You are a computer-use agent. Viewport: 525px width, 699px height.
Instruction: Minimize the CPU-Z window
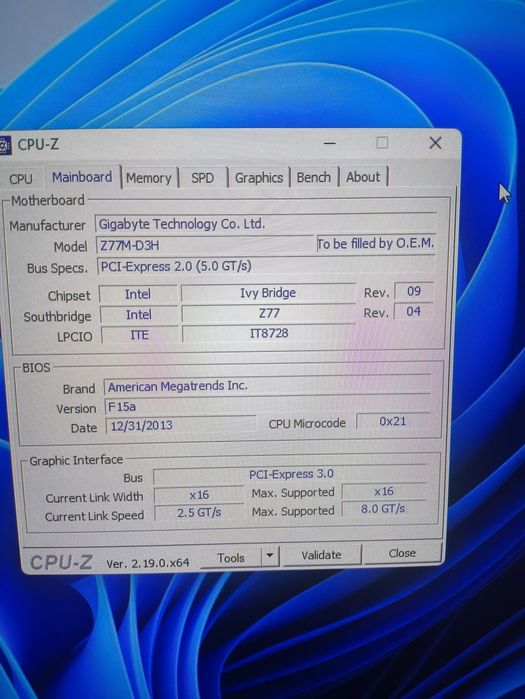pos(330,144)
